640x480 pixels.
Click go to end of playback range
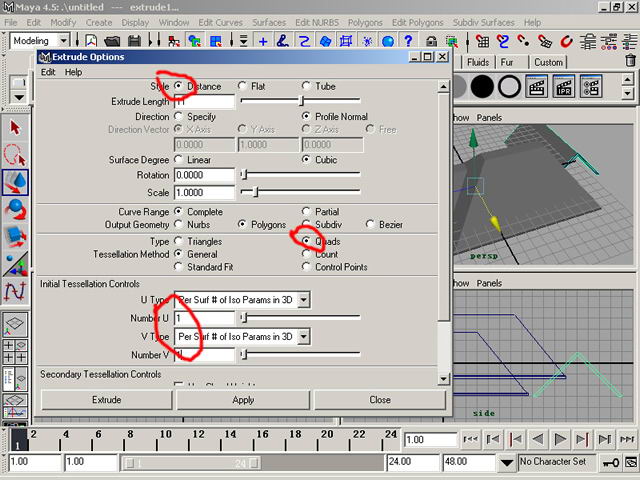pos(627,440)
